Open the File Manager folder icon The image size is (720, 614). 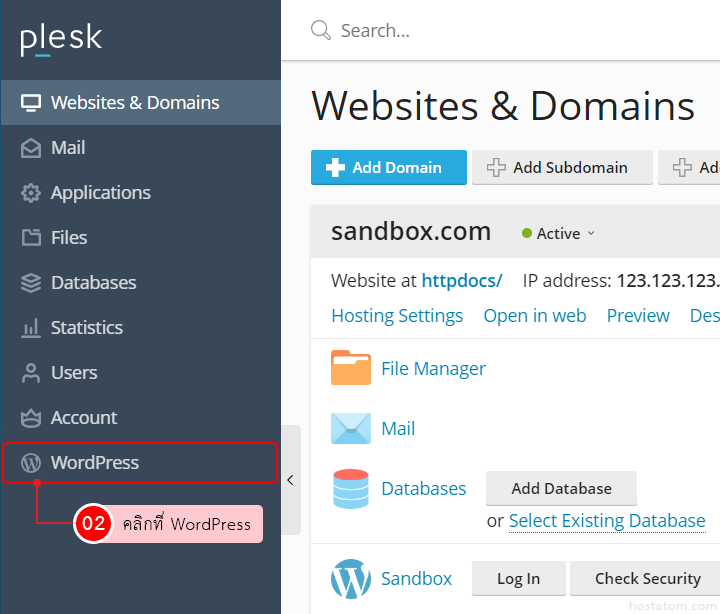[350, 368]
